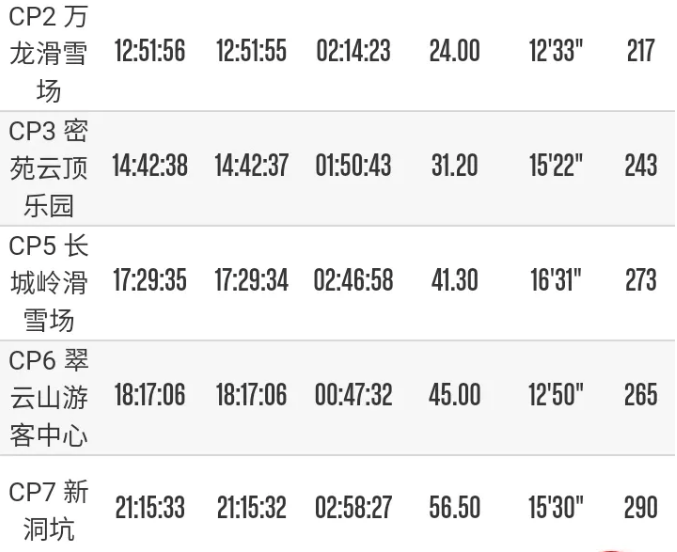Select the 24.00 distance value
Screen dimensions: 677x552
tap(454, 52)
